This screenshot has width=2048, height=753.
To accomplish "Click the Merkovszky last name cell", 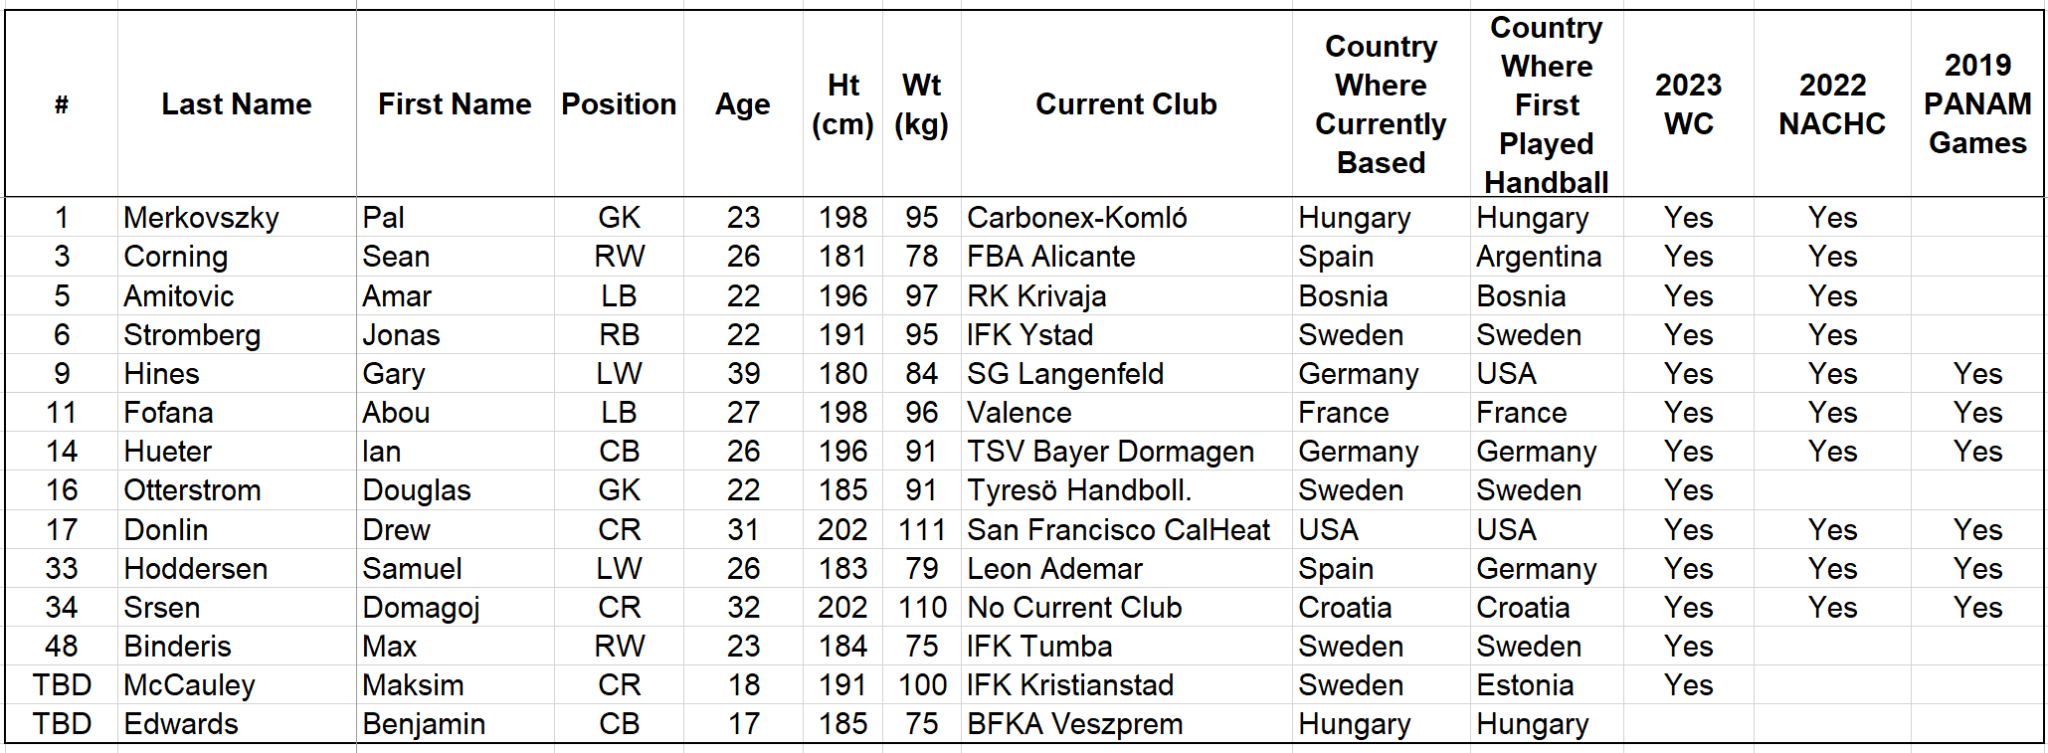I will (201, 218).
